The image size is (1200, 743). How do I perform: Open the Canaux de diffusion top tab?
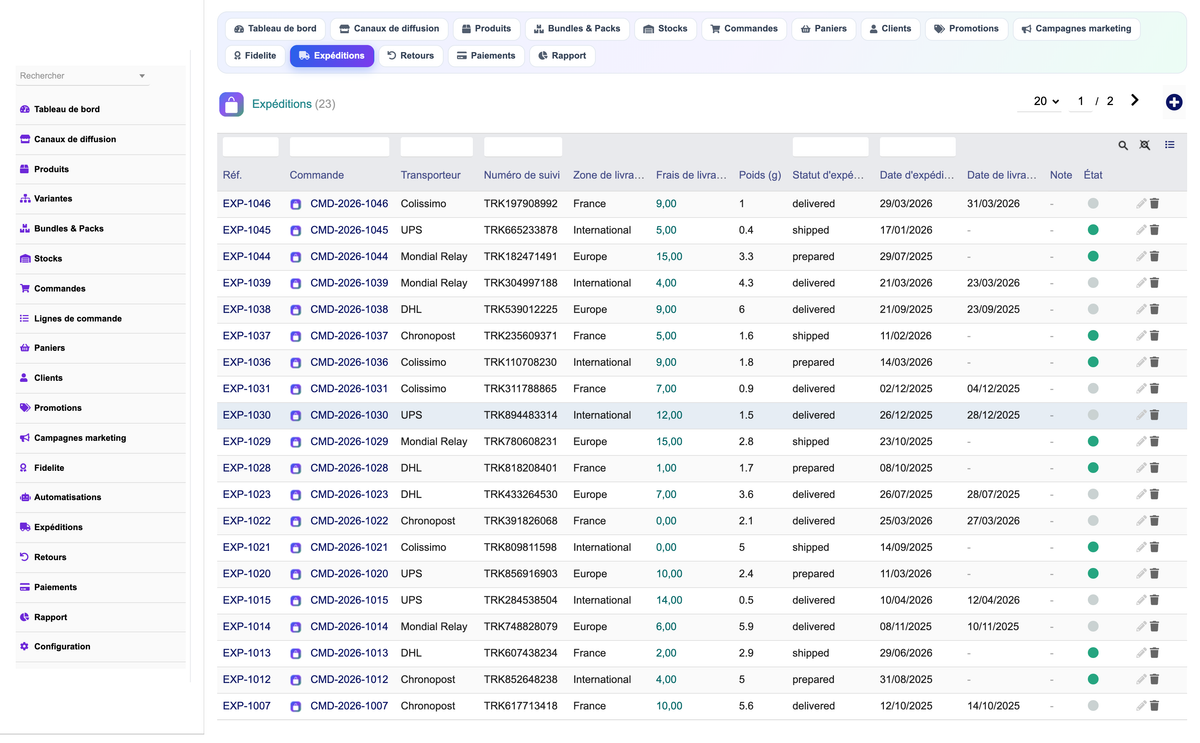click(x=389, y=29)
